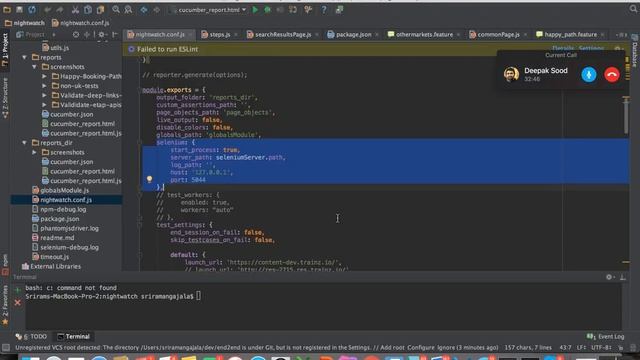Click the green Debug bug icon
This screenshot has width=640, height=360.
coord(268,9)
